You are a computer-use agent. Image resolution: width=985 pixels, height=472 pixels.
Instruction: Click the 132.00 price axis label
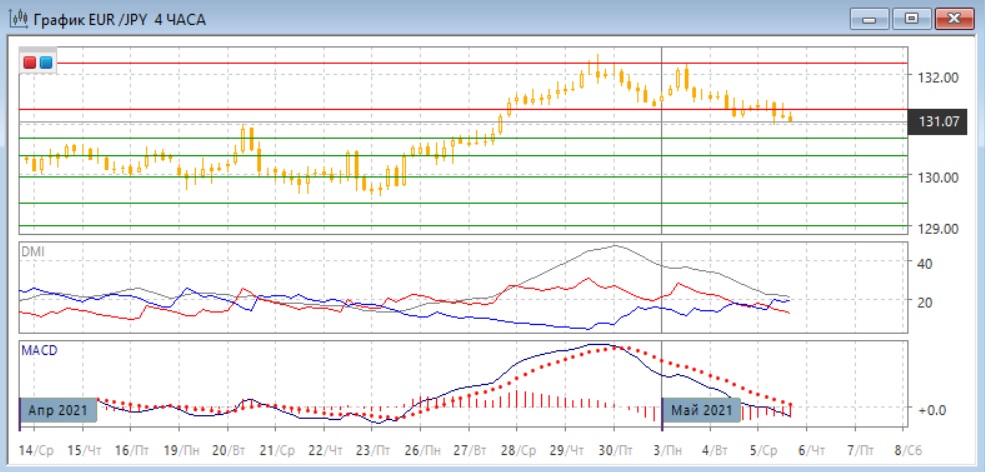tap(939, 77)
